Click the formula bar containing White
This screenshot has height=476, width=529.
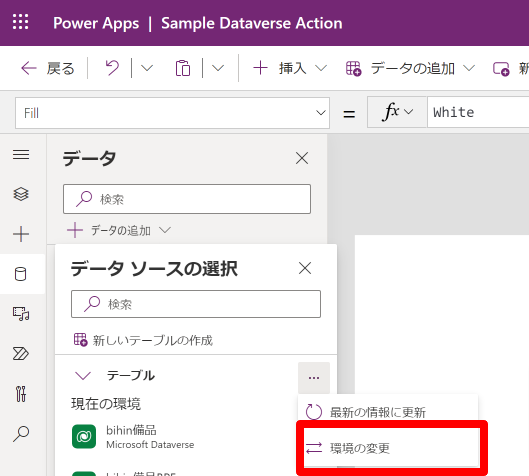pos(478,112)
